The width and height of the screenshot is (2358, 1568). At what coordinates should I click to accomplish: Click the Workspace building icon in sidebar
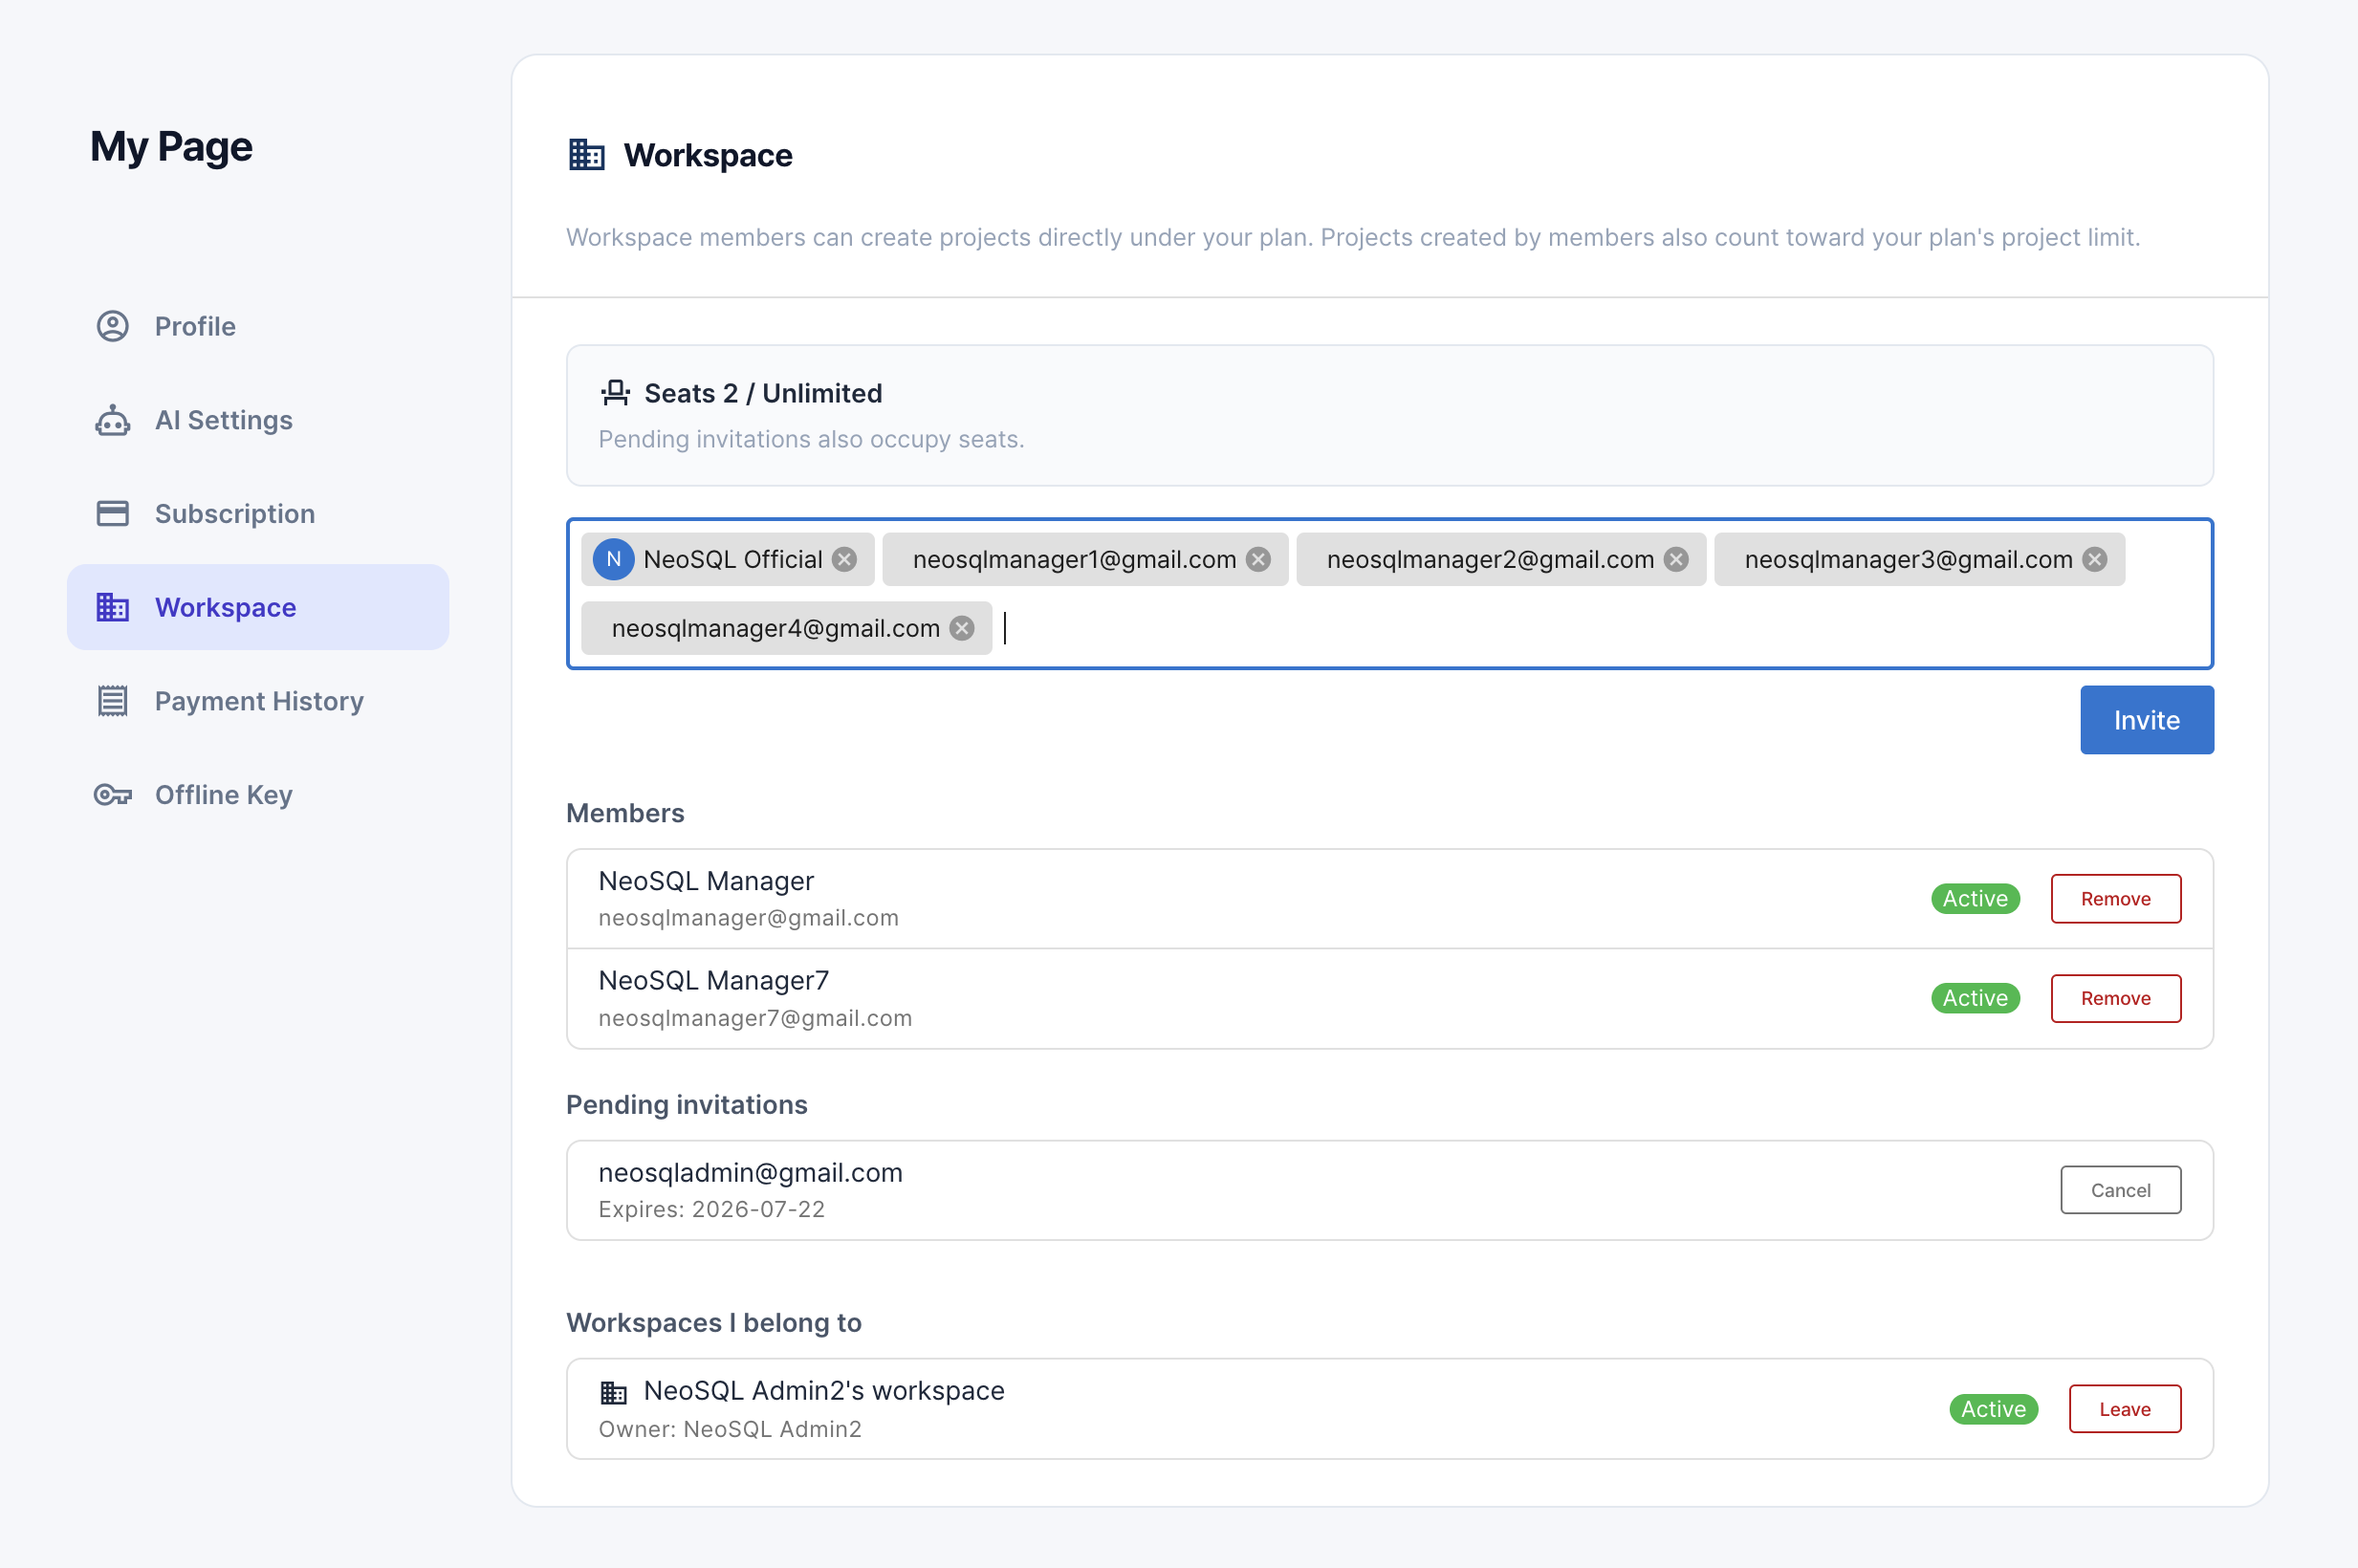113,607
